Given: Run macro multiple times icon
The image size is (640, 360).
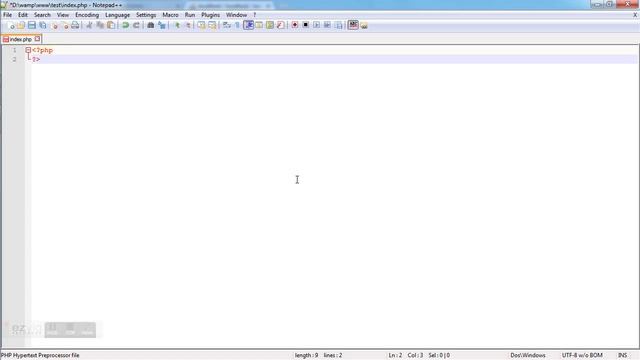Looking at the screenshot, I should point(327,25).
